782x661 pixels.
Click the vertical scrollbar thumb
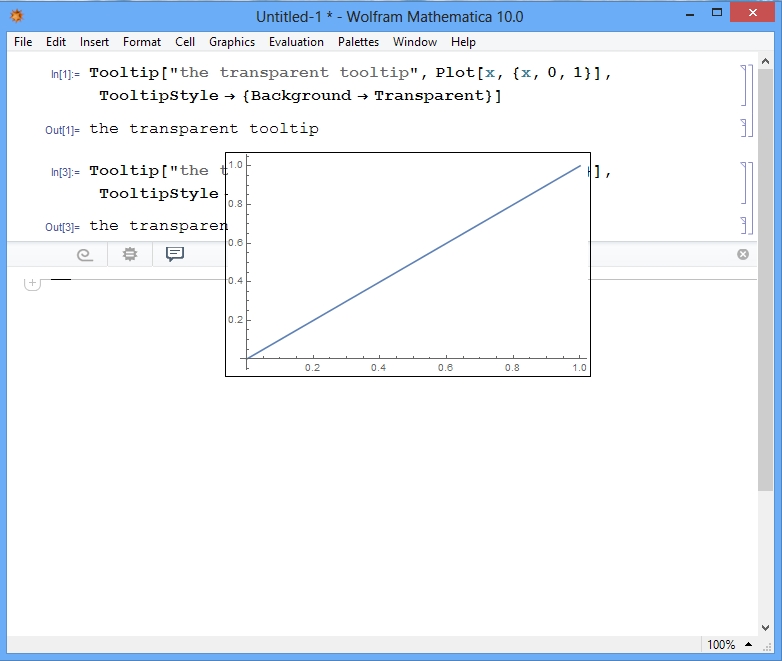766,280
